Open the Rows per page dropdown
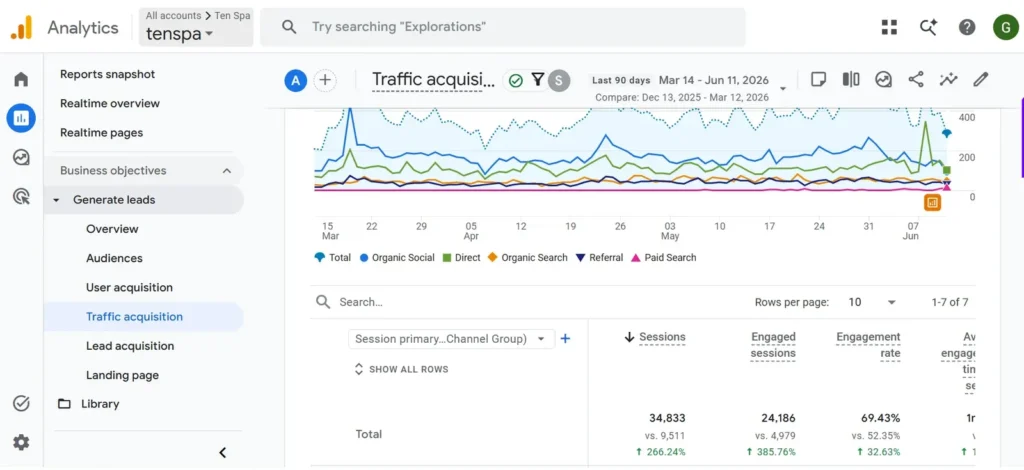The width and height of the screenshot is (1024, 470). [x=872, y=302]
